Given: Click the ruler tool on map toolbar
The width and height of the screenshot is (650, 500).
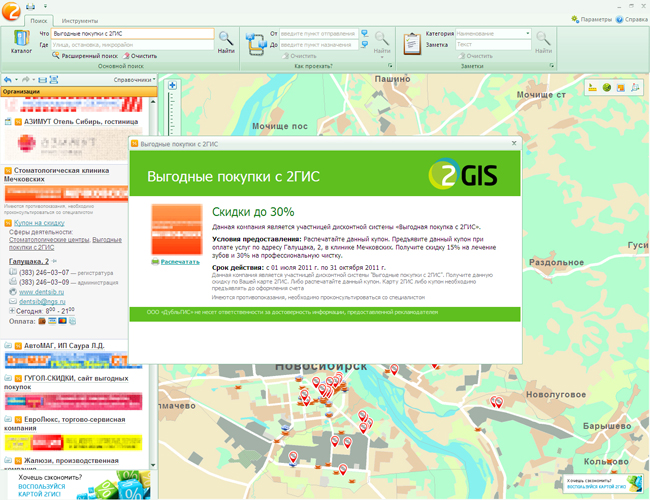Looking at the screenshot, I should [592, 88].
